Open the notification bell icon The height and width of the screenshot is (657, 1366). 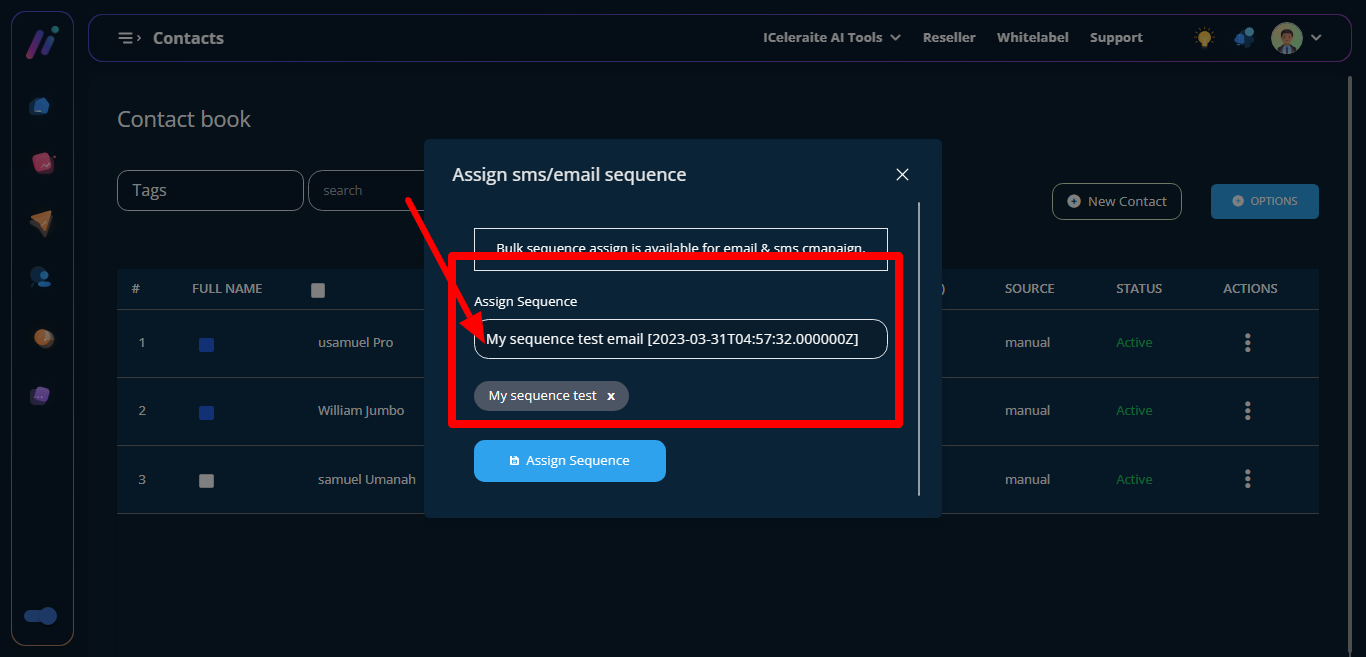click(x=1244, y=38)
